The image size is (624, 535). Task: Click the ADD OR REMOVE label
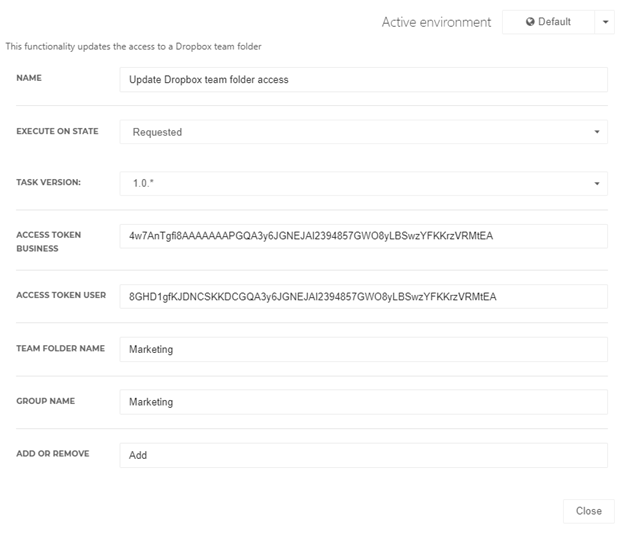tap(53, 454)
